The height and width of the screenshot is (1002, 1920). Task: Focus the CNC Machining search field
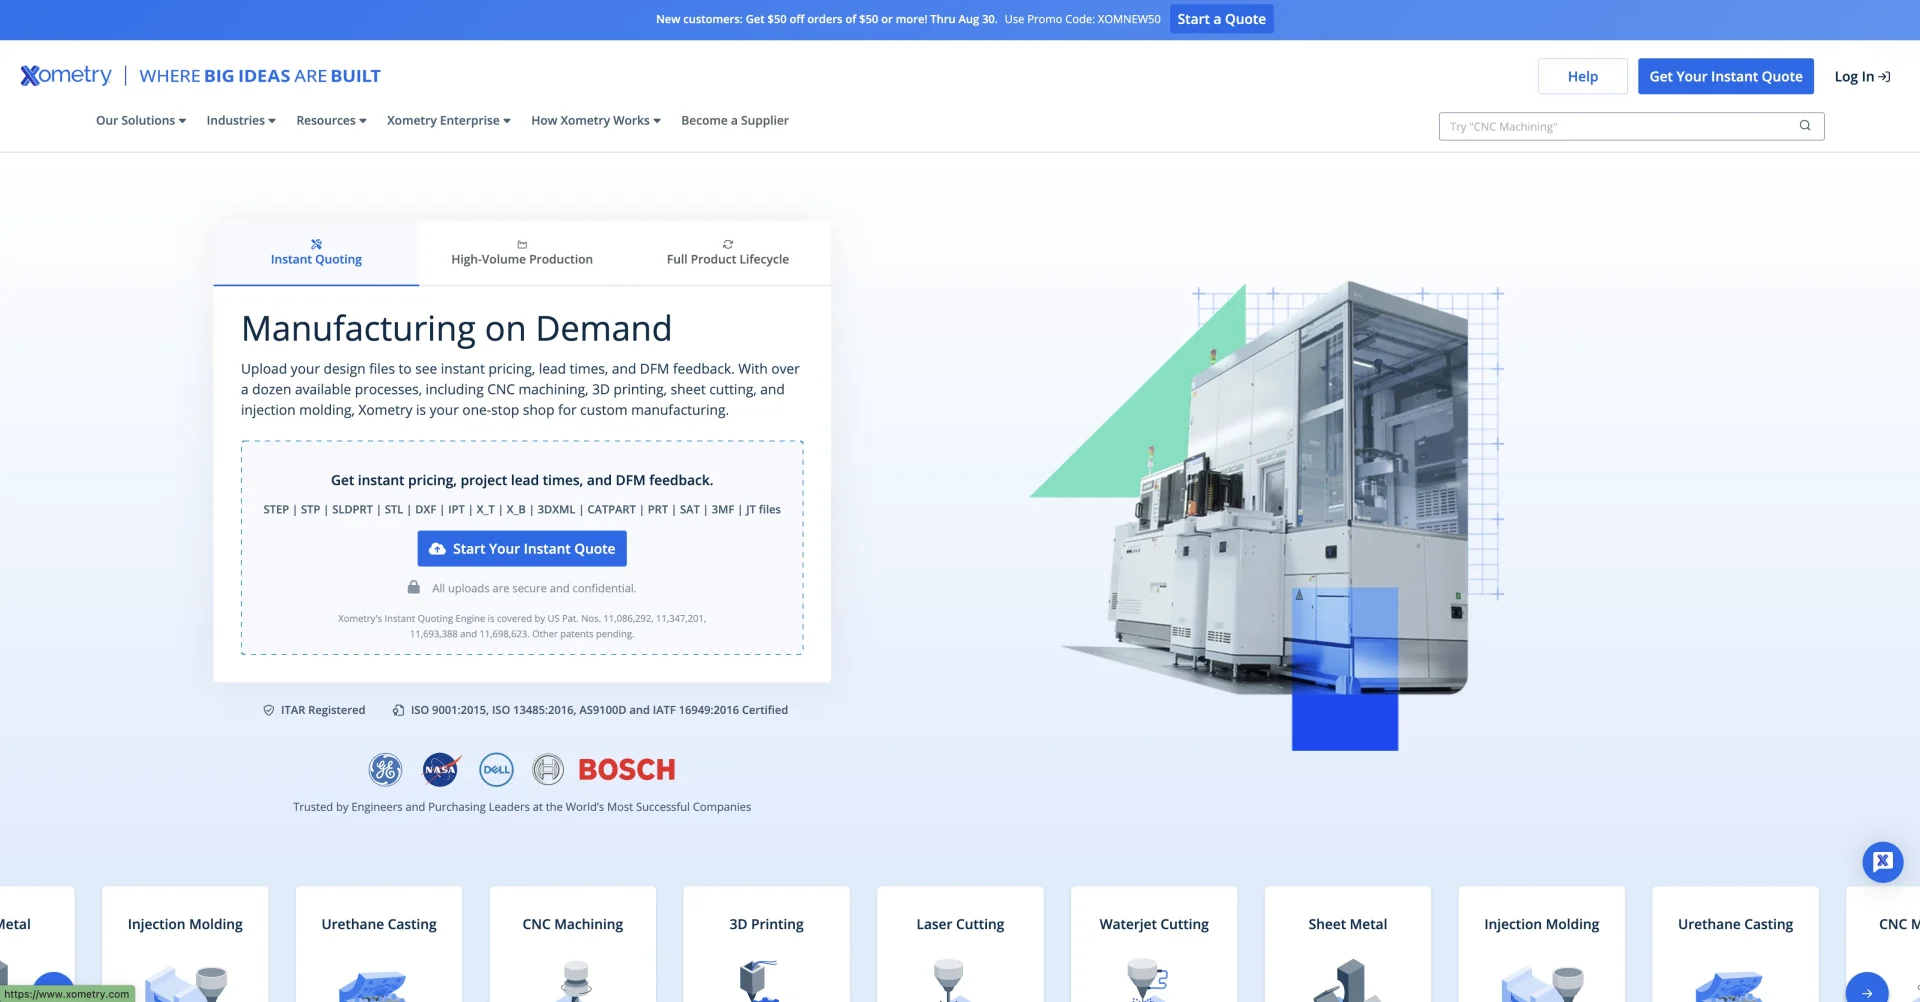point(1631,126)
